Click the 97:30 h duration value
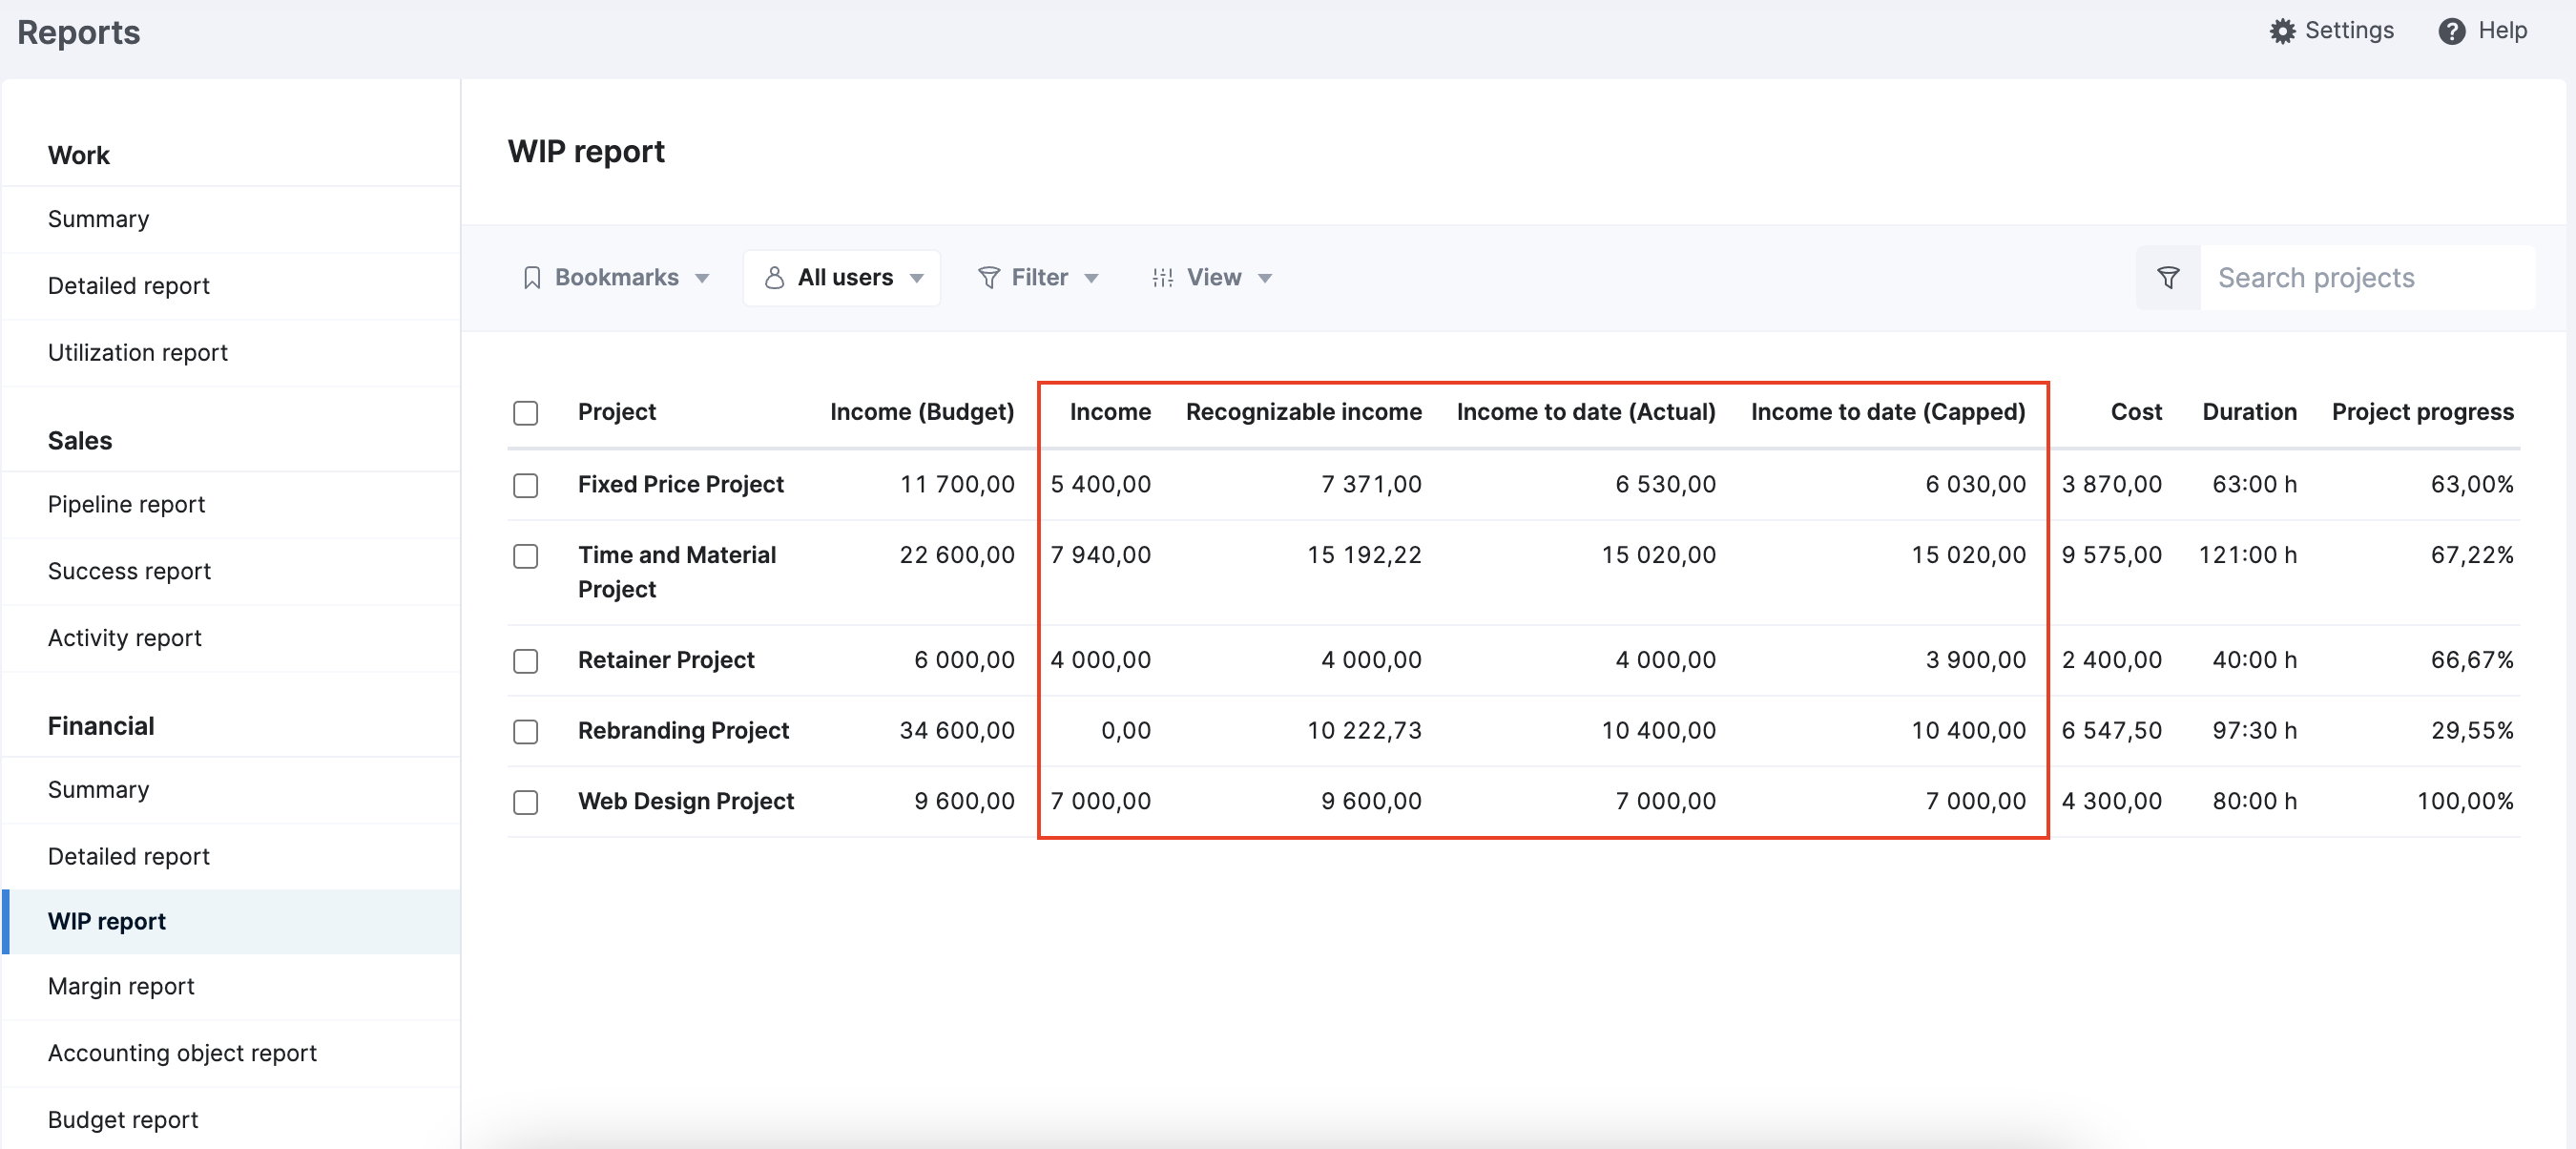The image size is (2576, 1149). coord(2254,732)
